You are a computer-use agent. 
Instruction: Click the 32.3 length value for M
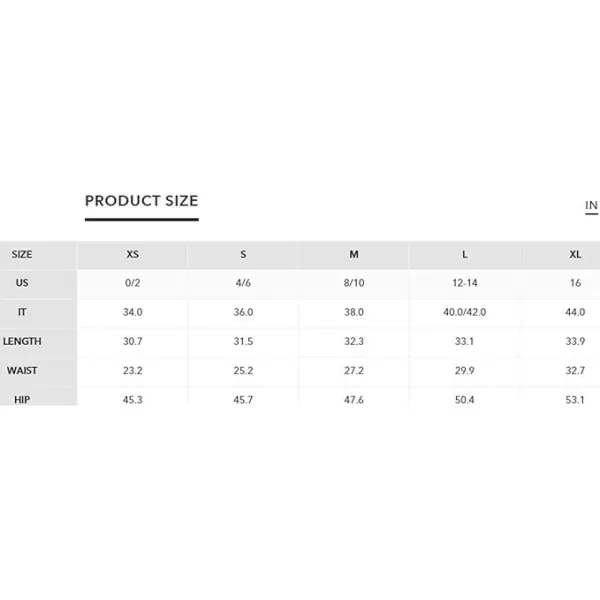pos(354,341)
